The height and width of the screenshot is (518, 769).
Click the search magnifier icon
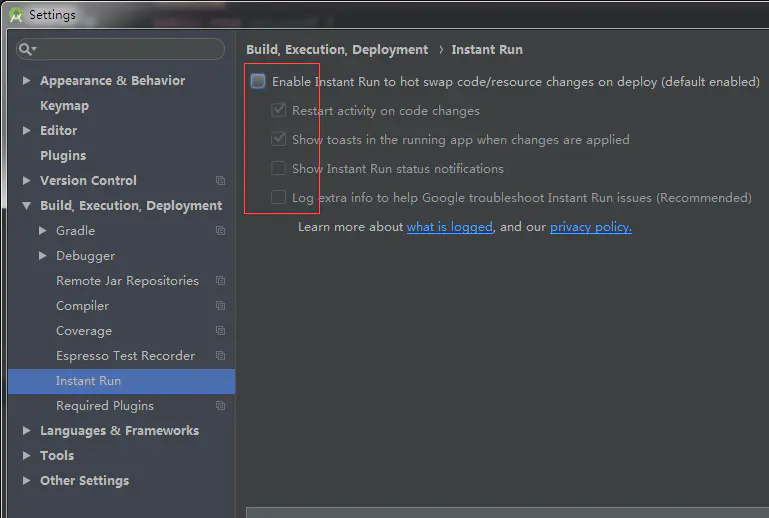pyautogui.click(x=26, y=49)
